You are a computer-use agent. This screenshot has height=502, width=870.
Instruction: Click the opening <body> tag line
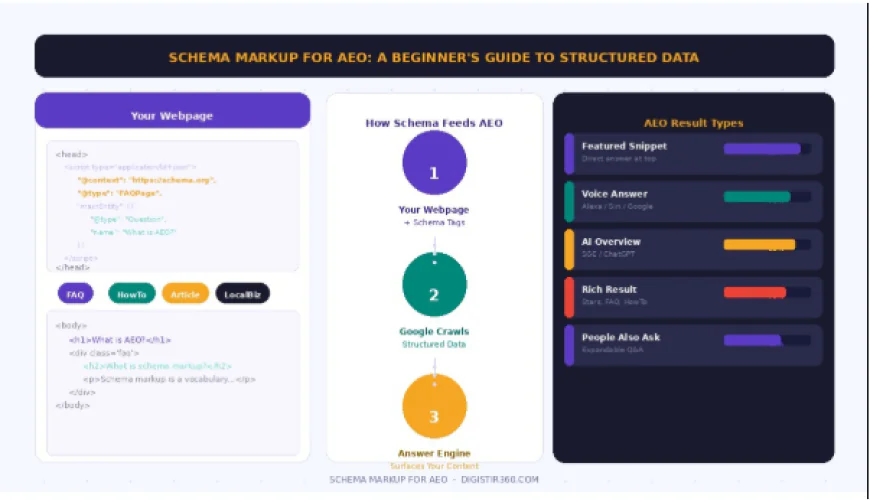71,326
